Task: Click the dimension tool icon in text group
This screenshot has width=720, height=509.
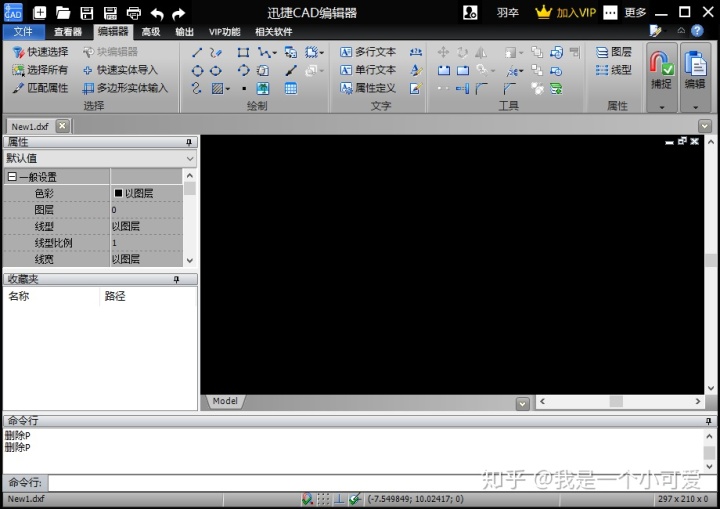Action: click(416, 52)
